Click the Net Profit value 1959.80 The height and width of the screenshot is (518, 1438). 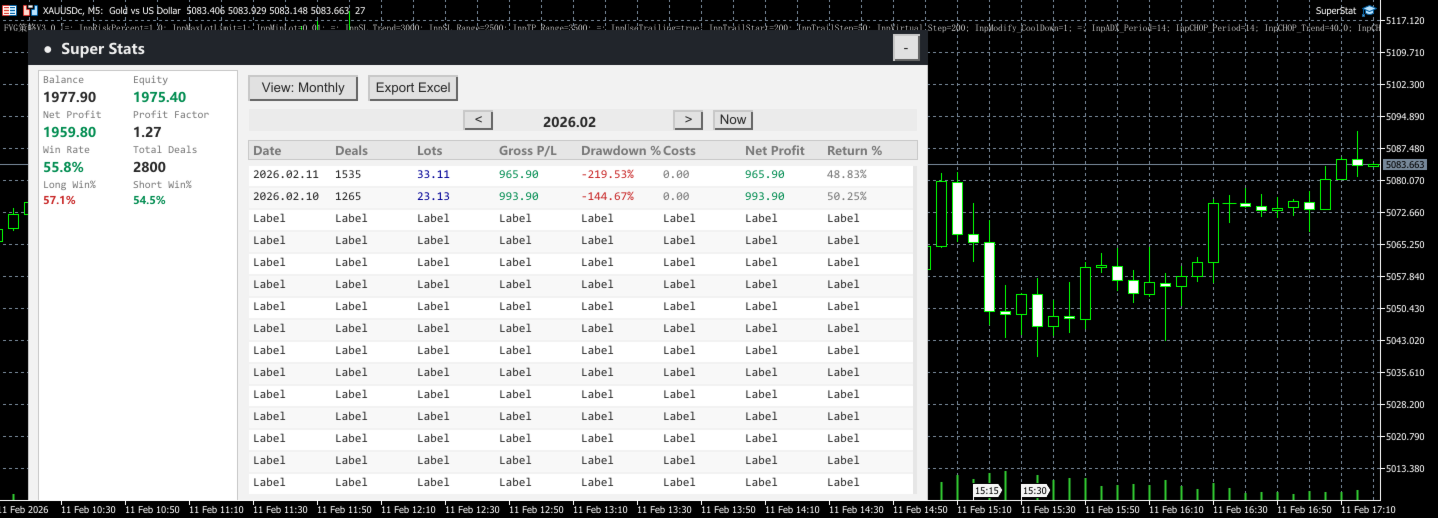coord(69,132)
